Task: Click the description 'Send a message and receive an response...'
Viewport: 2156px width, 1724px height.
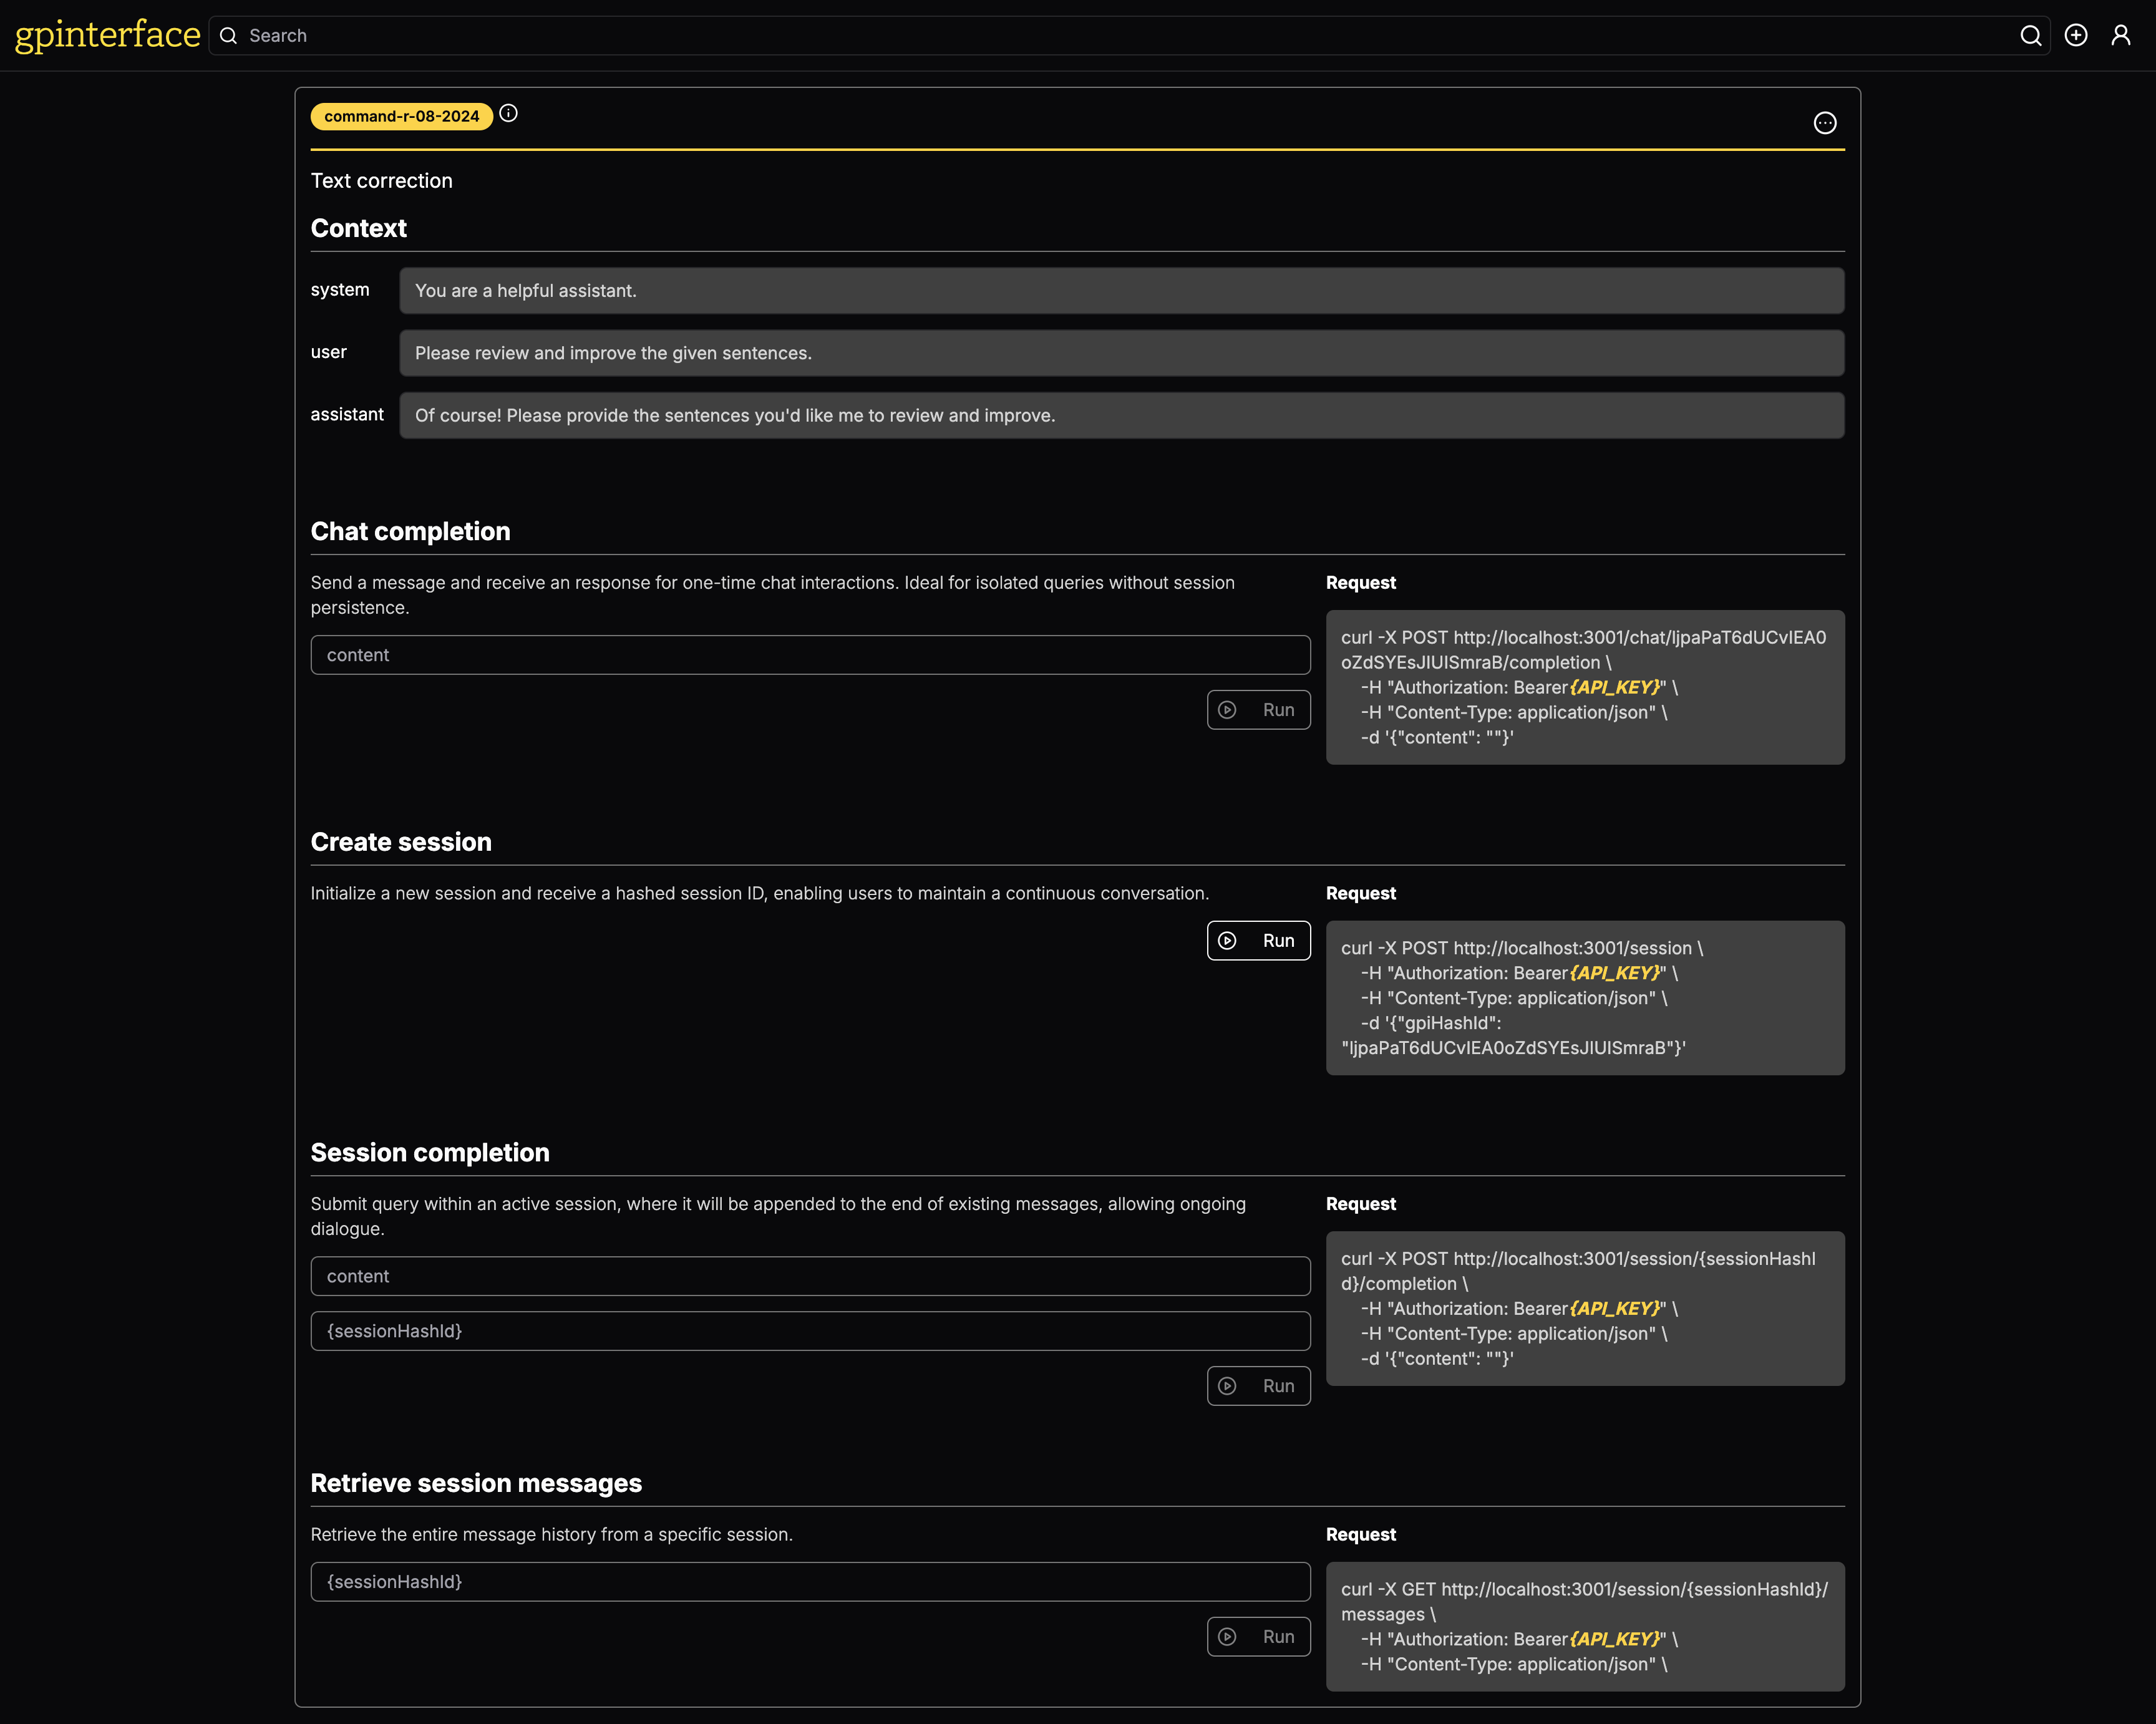Action: click(772, 595)
